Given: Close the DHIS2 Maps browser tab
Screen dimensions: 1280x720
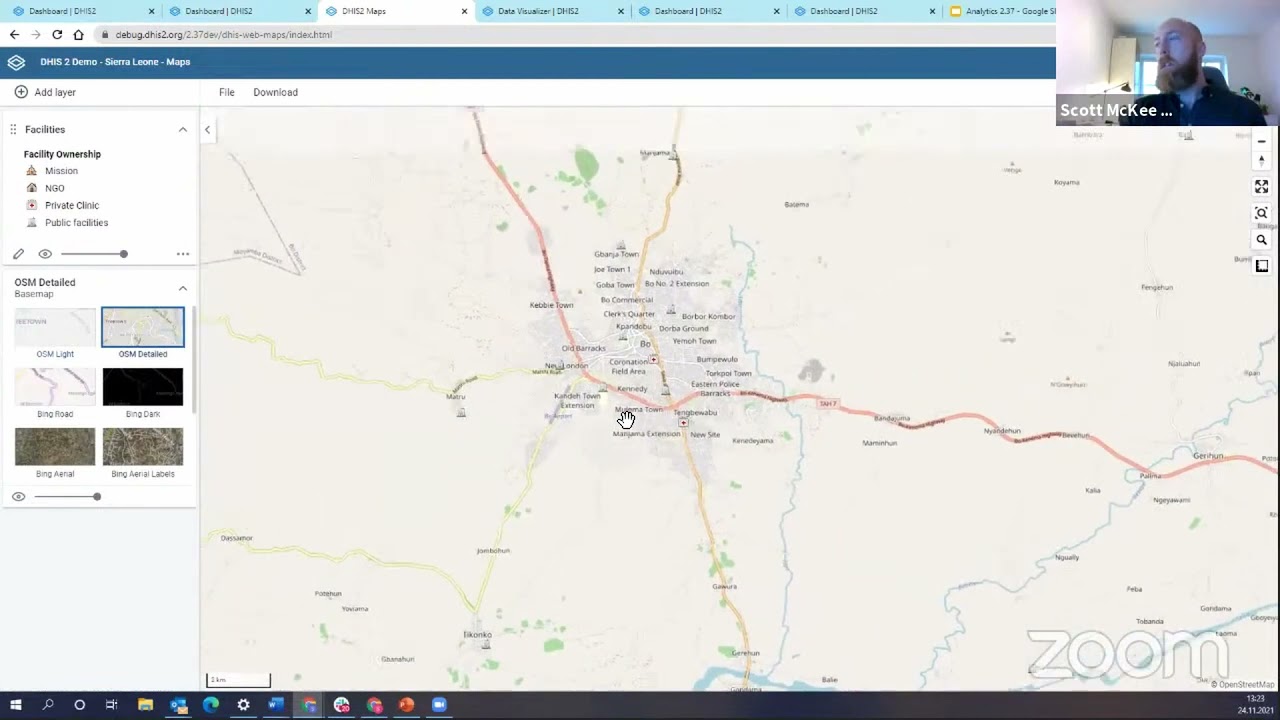Looking at the screenshot, I should pyautogui.click(x=464, y=11).
